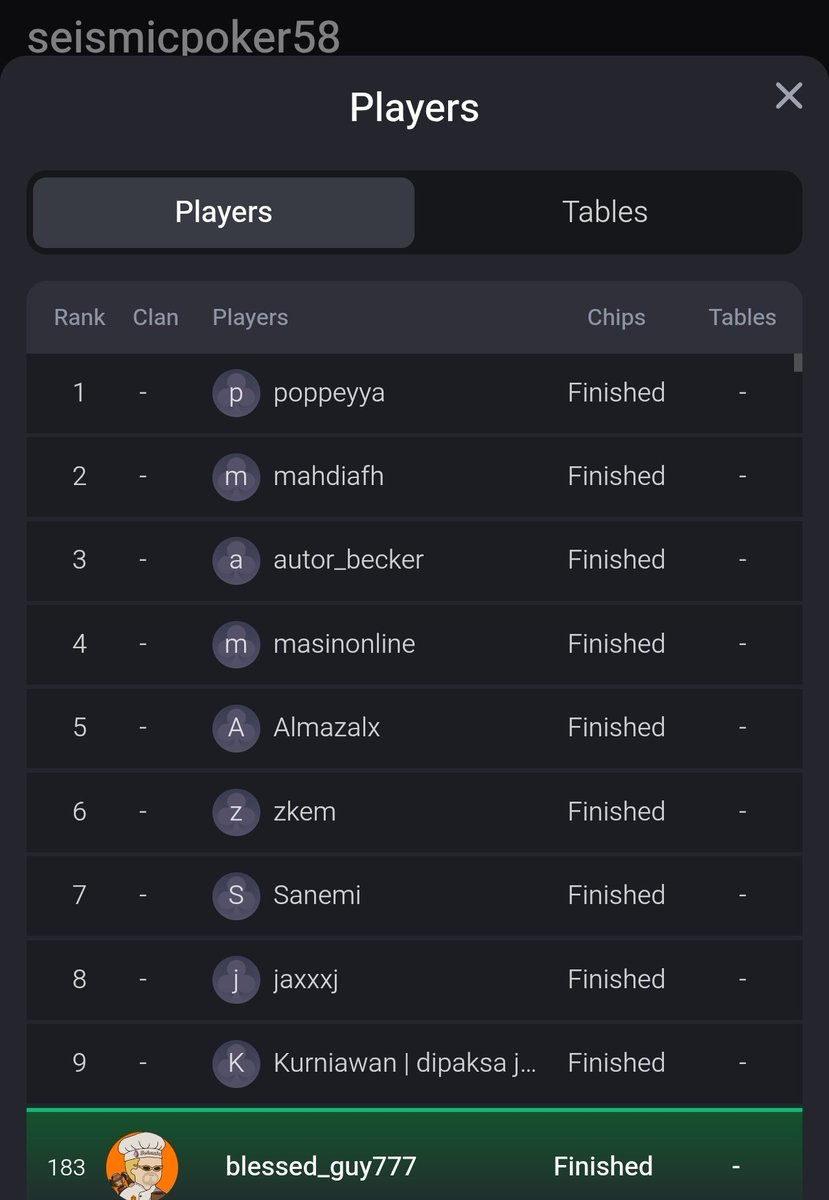Open the Kurniawan player avatar icon

pyautogui.click(x=236, y=1063)
